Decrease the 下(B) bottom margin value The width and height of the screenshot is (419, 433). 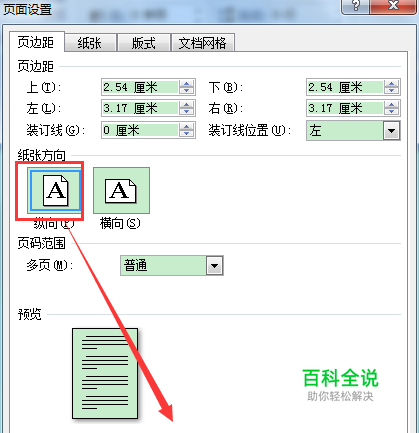point(392,91)
